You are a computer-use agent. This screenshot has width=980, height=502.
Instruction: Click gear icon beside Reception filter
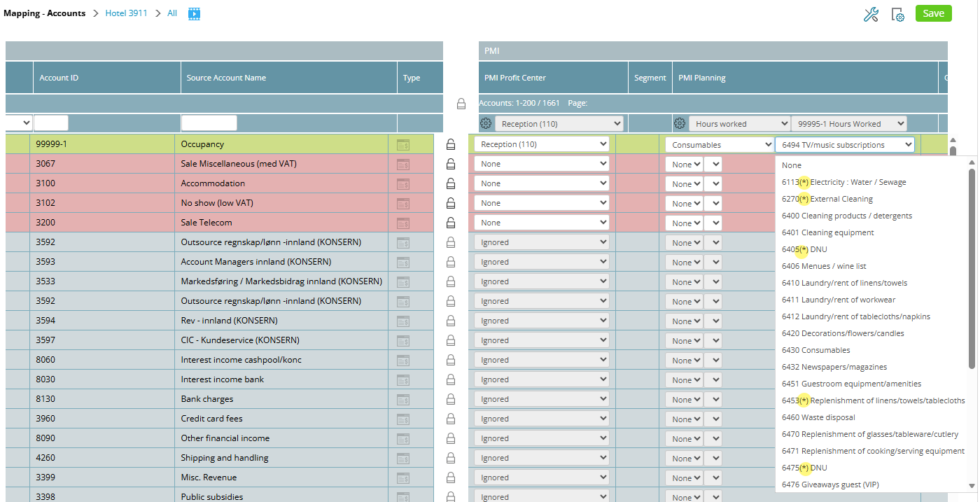(x=486, y=124)
